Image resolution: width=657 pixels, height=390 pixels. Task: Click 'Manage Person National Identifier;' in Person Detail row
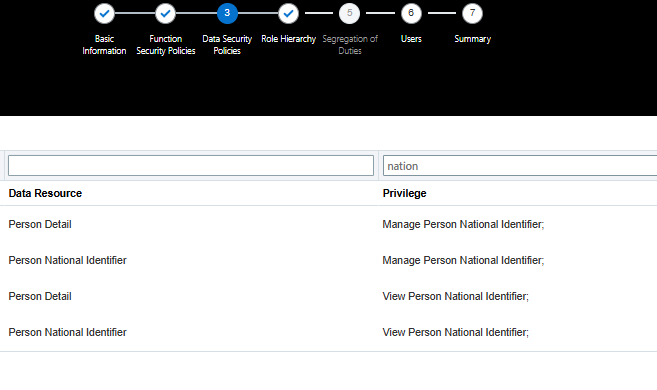tap(463, 224)
